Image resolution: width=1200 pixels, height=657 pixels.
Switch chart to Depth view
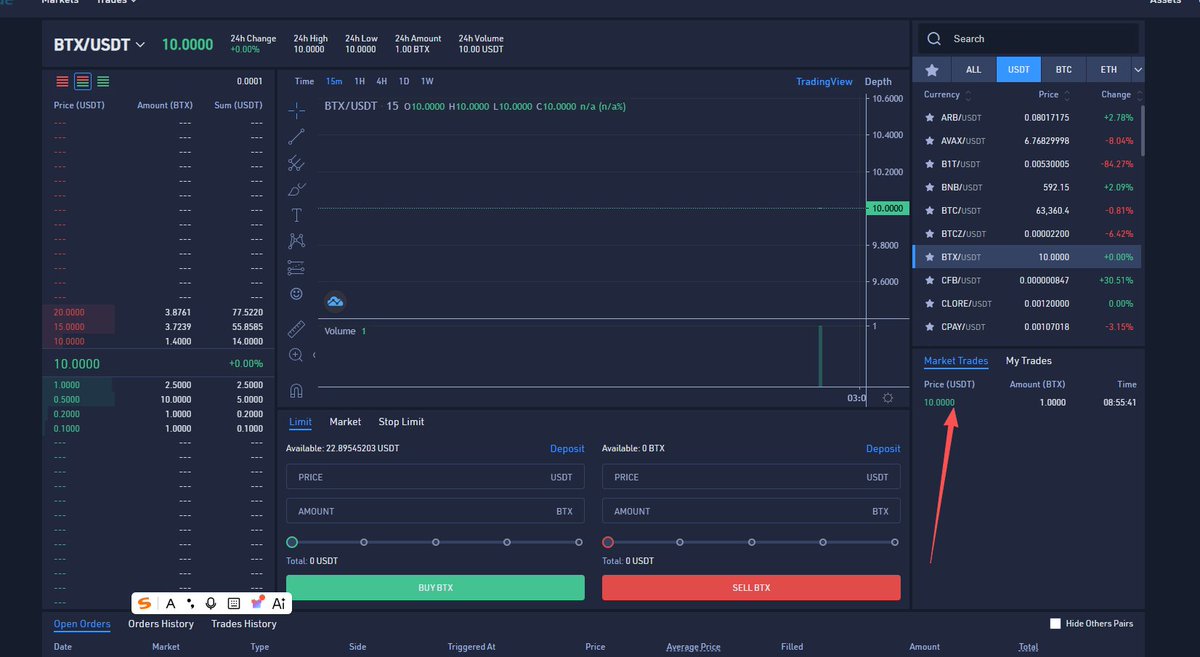click(878, 82)
